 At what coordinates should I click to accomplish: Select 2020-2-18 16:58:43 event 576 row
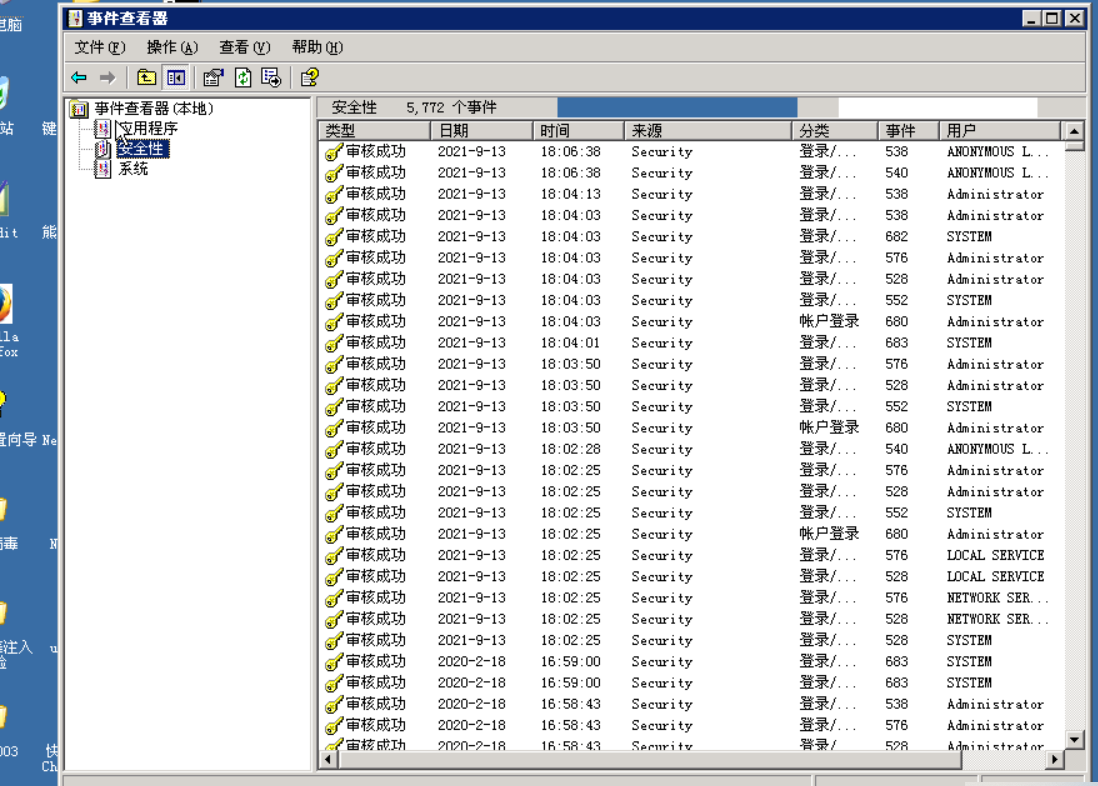(692, 725)
